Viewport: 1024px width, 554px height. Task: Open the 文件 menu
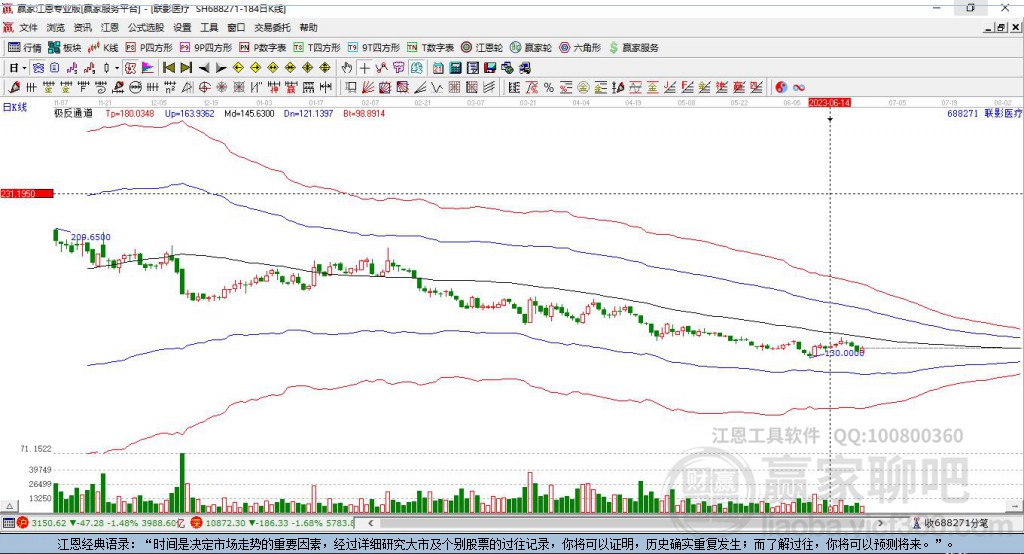[x=28, y=27]
